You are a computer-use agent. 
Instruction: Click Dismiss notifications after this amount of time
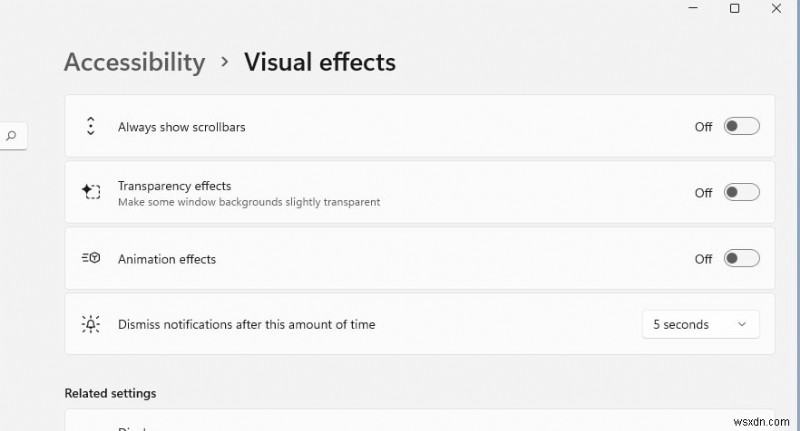click(x=246, y=324)
